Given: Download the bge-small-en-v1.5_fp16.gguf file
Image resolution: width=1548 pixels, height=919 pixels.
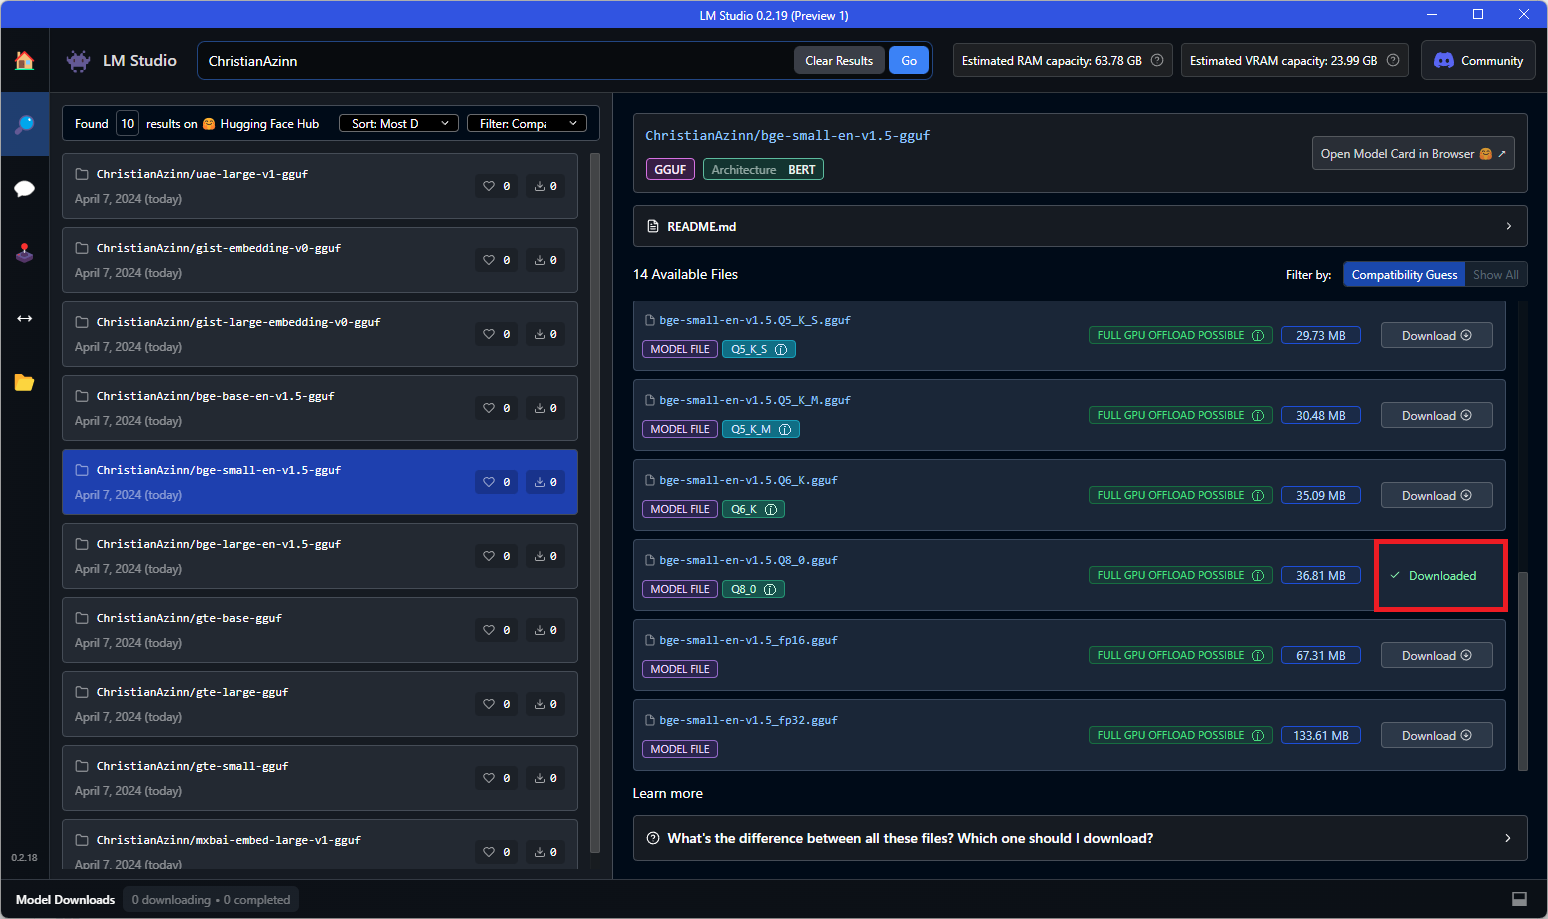Looking at the screenshot, I should tap(1436, 656).
